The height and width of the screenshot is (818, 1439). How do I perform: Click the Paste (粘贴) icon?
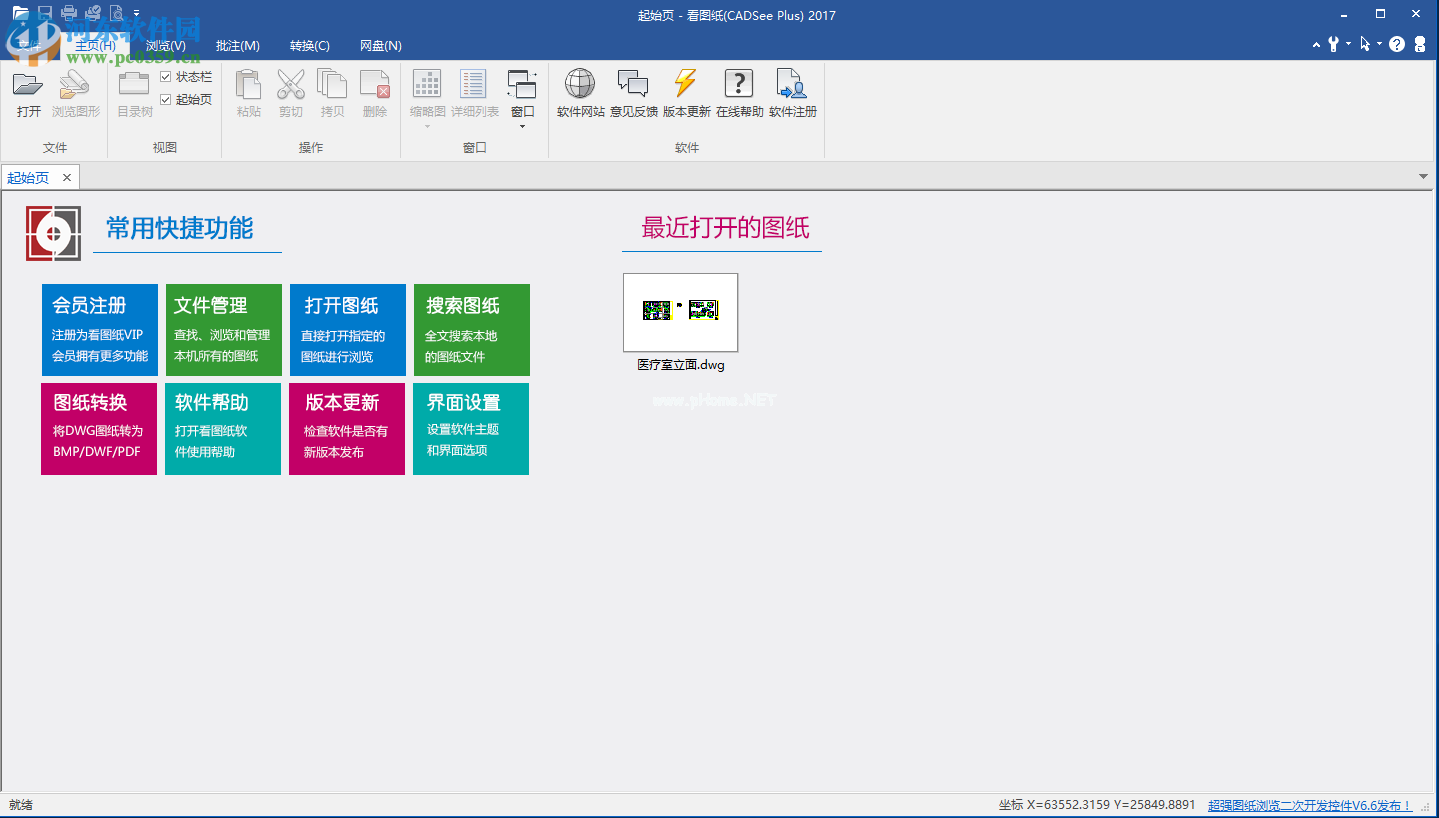(248, 85)
